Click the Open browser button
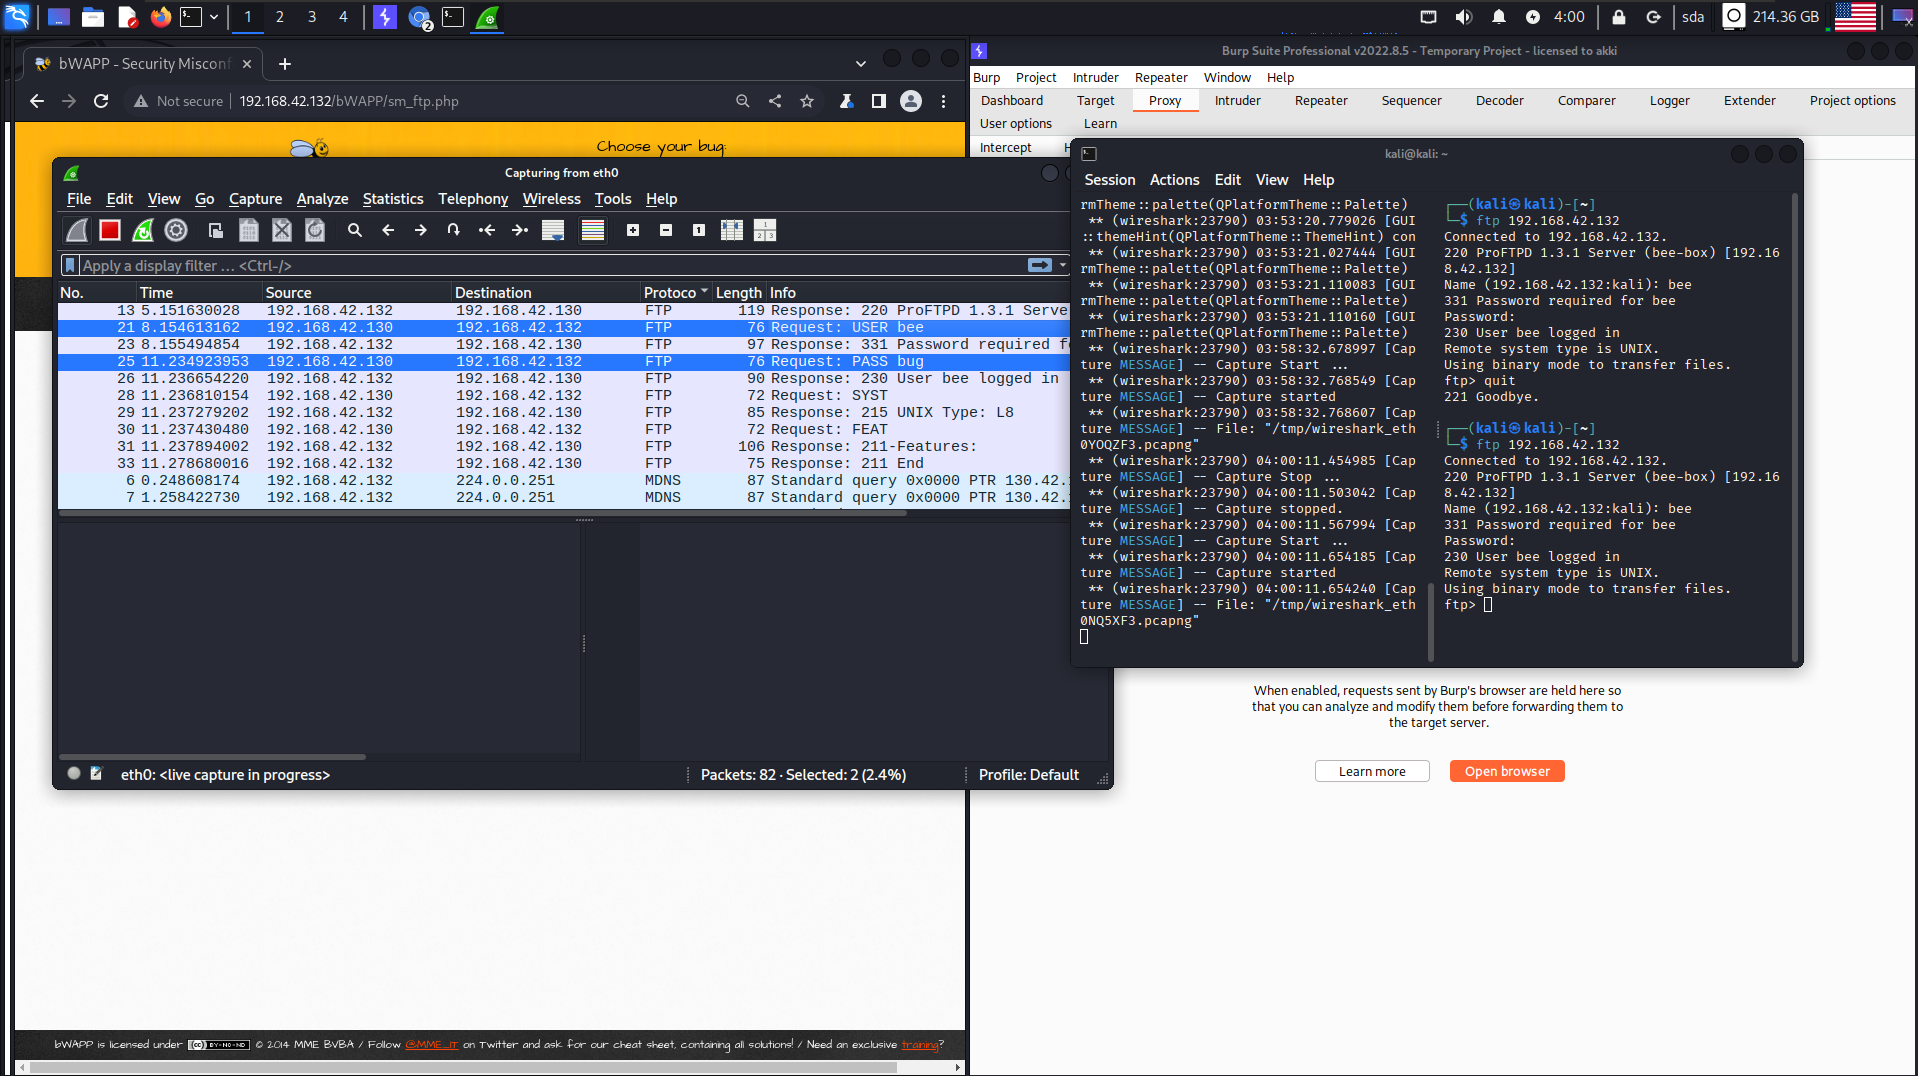This screenshot has height=1076, width=1918. pyautogui.click(x=1506, y=771)
